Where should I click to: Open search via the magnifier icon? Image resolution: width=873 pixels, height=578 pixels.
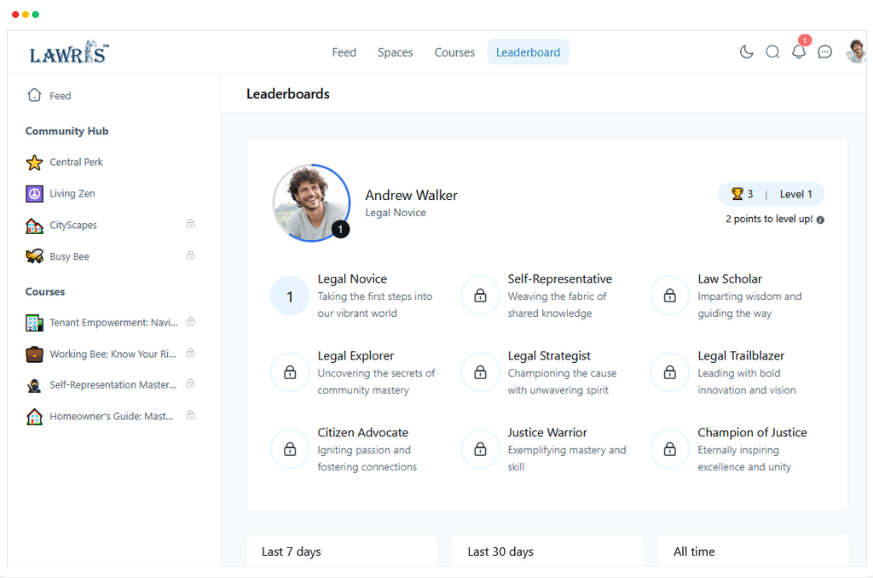[772, 52]
